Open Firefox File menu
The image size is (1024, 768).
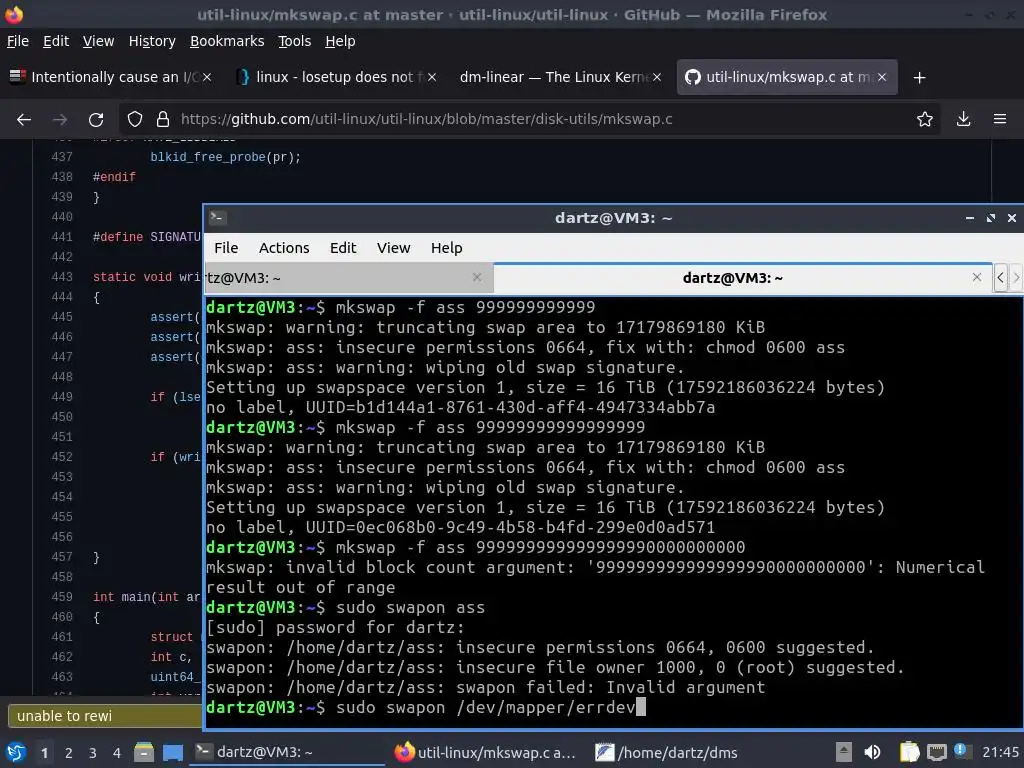(x=18, y=41)
